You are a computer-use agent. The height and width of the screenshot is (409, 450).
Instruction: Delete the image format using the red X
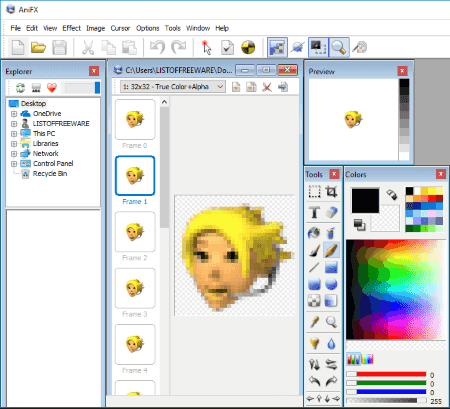pyautogui.click(x=267, y=87)
